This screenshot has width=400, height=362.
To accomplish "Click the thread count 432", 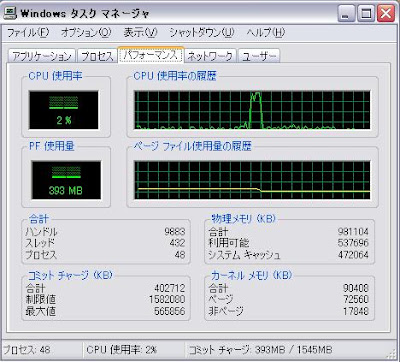I will pyautogui.click(x=177, y=243).
